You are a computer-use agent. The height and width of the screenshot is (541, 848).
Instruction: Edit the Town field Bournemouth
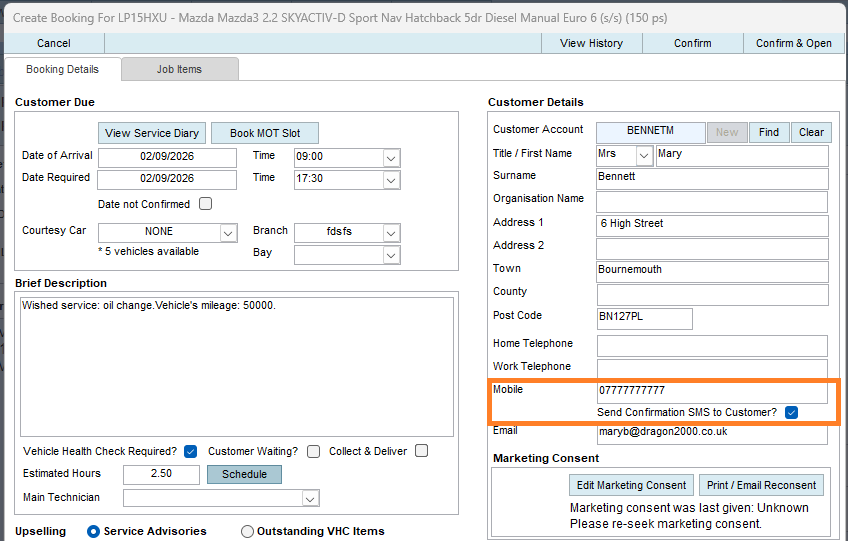(712, 272)
